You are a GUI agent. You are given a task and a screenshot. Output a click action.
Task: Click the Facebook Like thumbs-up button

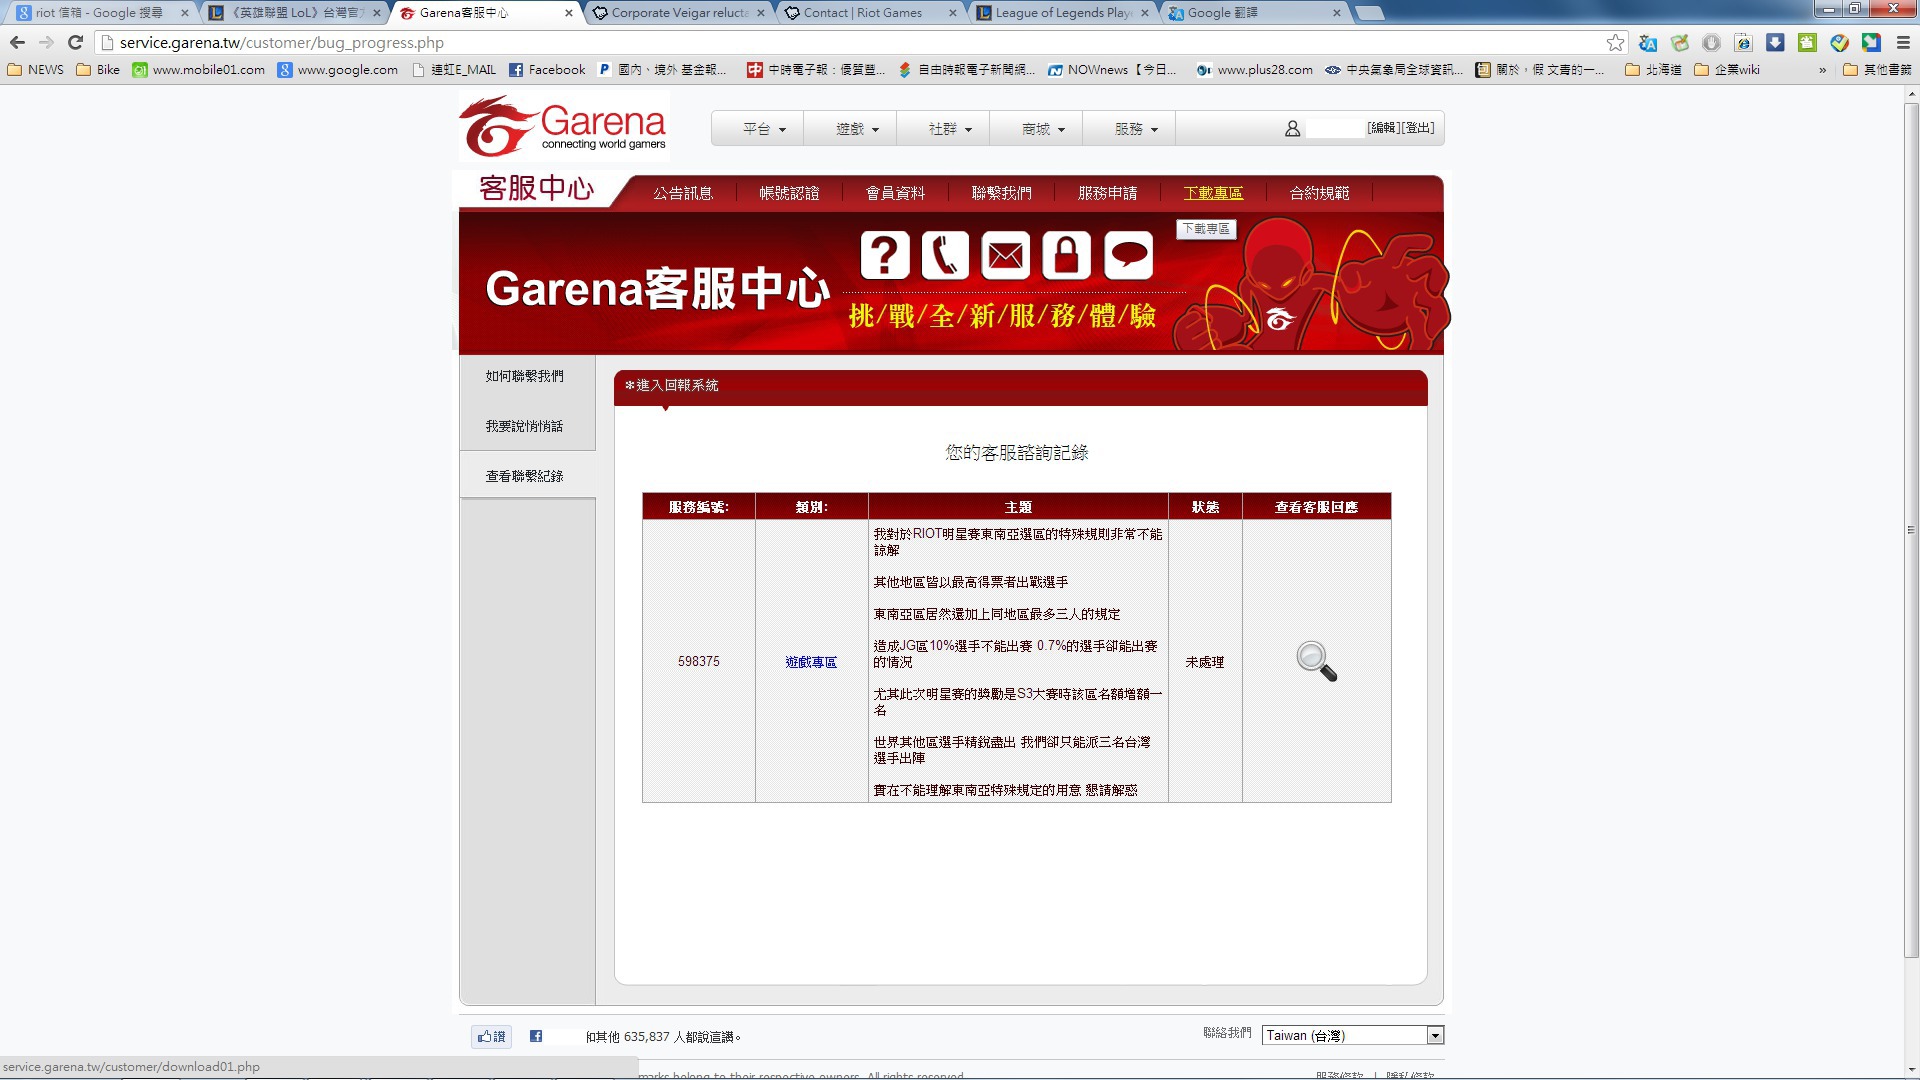tap(491, 1036)
